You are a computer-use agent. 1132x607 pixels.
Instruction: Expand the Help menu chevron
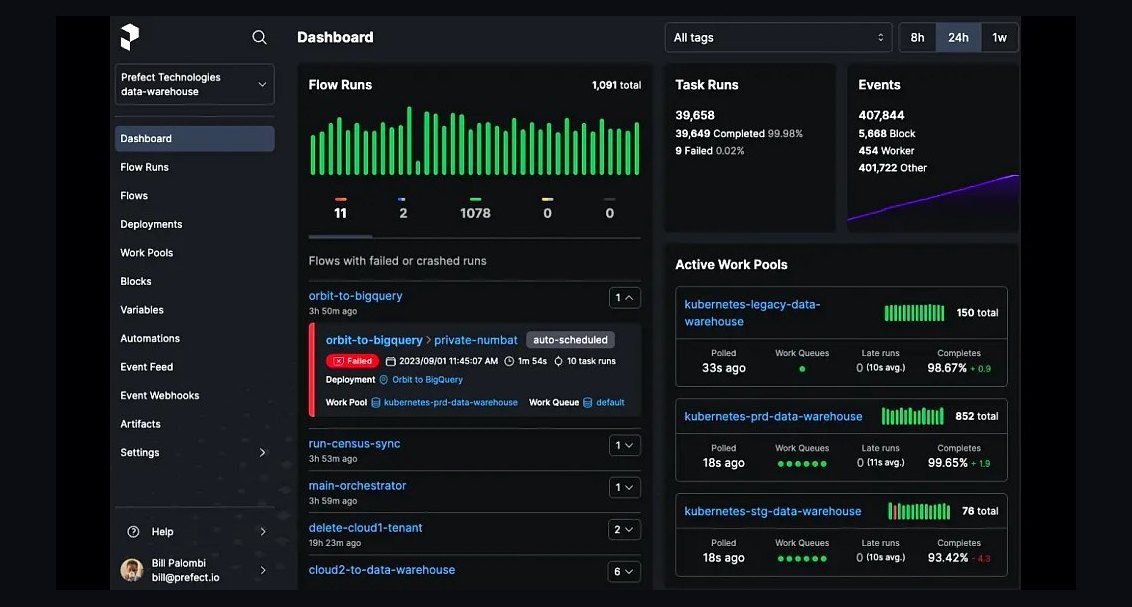[x=262, y=532]
